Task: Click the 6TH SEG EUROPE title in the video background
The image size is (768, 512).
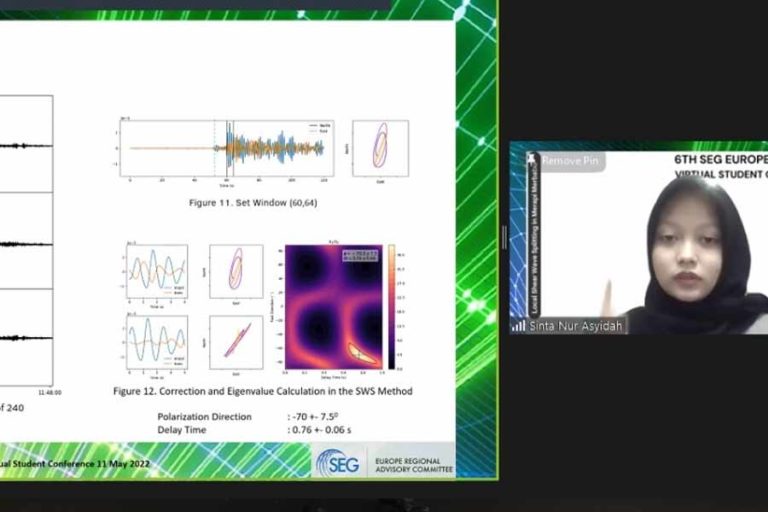Action: [x=721, y=159]
